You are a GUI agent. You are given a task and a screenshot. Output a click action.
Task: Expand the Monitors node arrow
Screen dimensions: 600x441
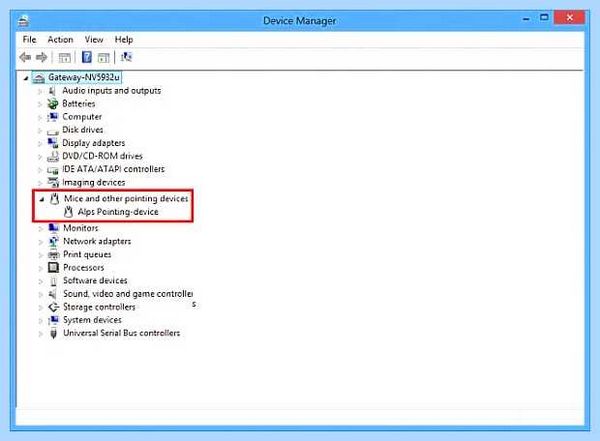click(41, 229)
